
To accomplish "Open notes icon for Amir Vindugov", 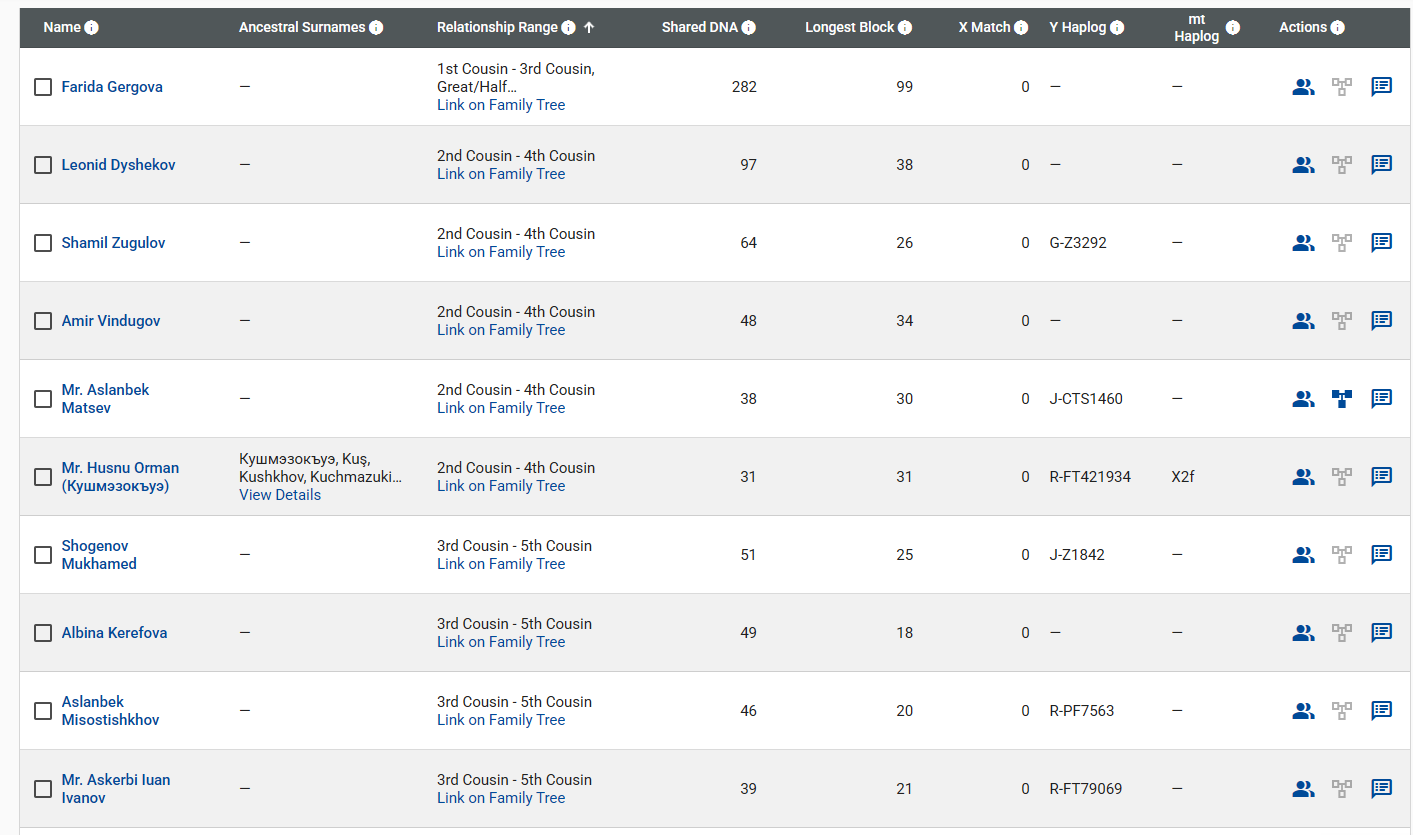I will point(1381,321).
